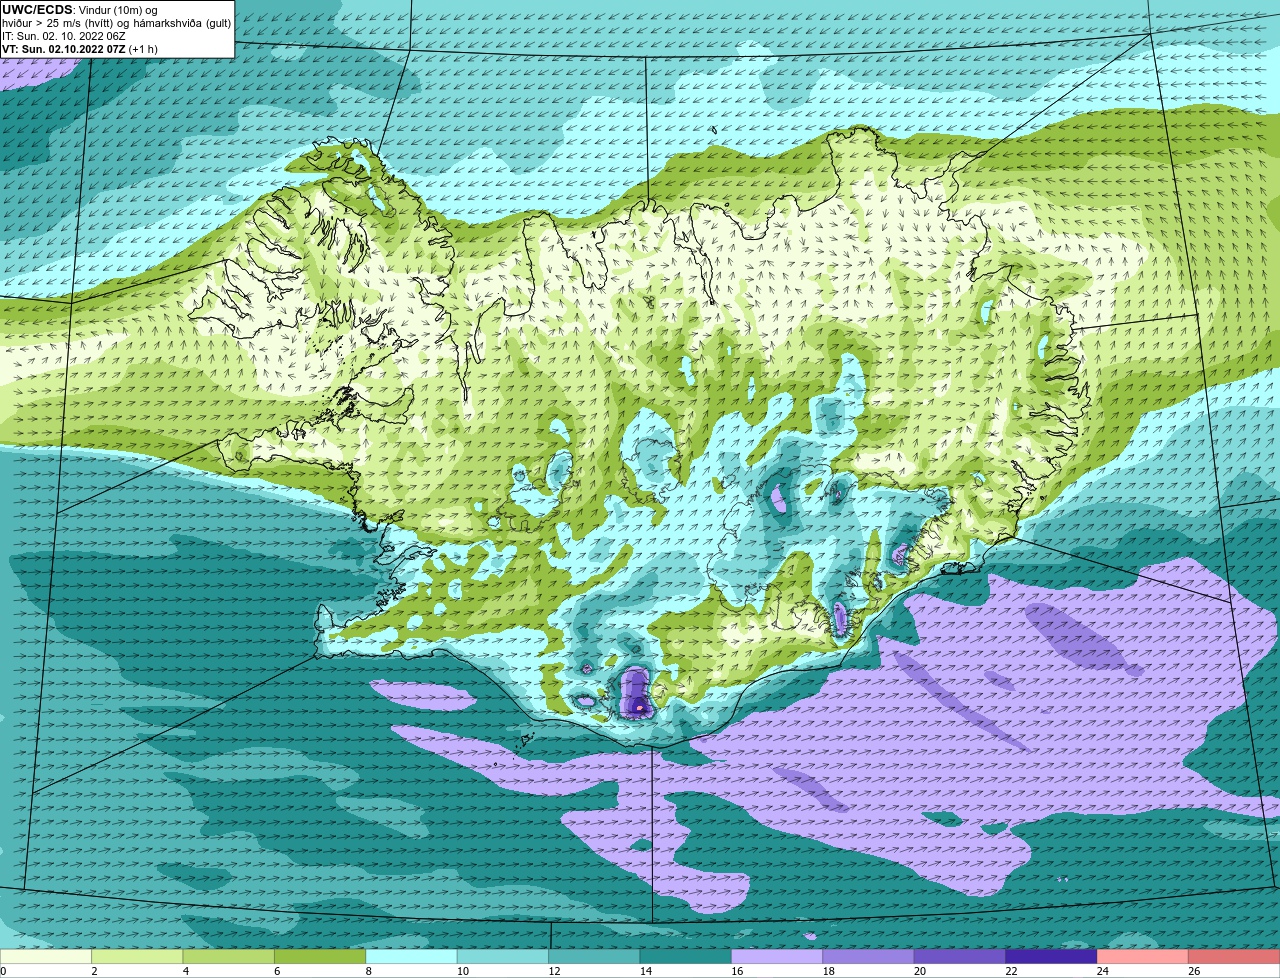Image resolution: width=1280 pixels, height=978 pixels.
Task: Click the '24' tick label on the color scale
Action: [1104, 971]
